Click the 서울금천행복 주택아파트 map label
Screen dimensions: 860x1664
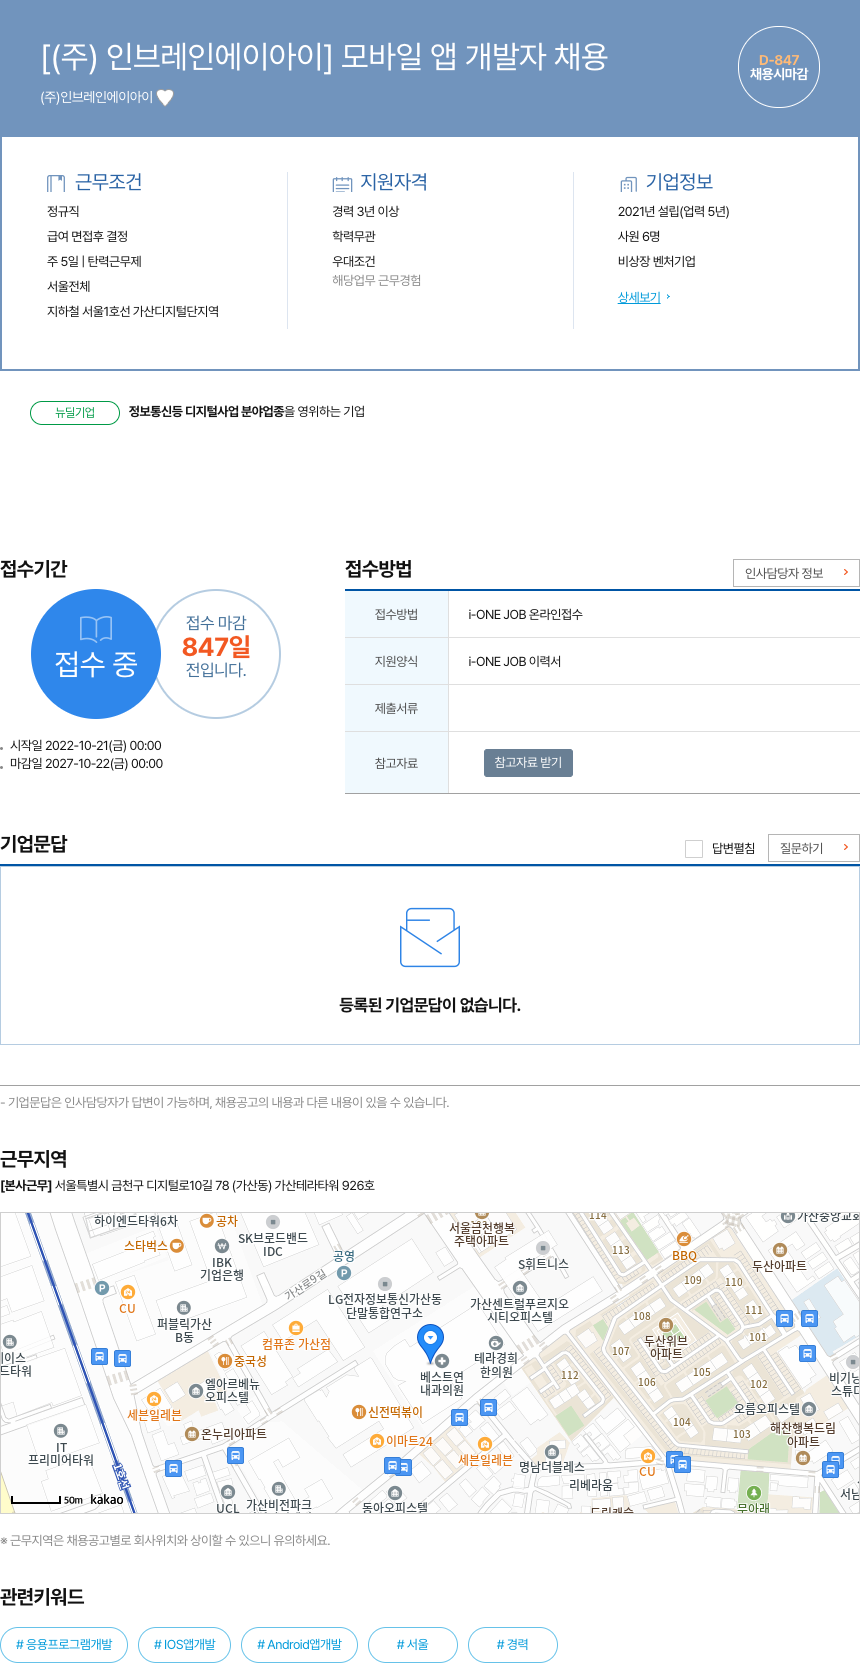[x=481, y=1234]
